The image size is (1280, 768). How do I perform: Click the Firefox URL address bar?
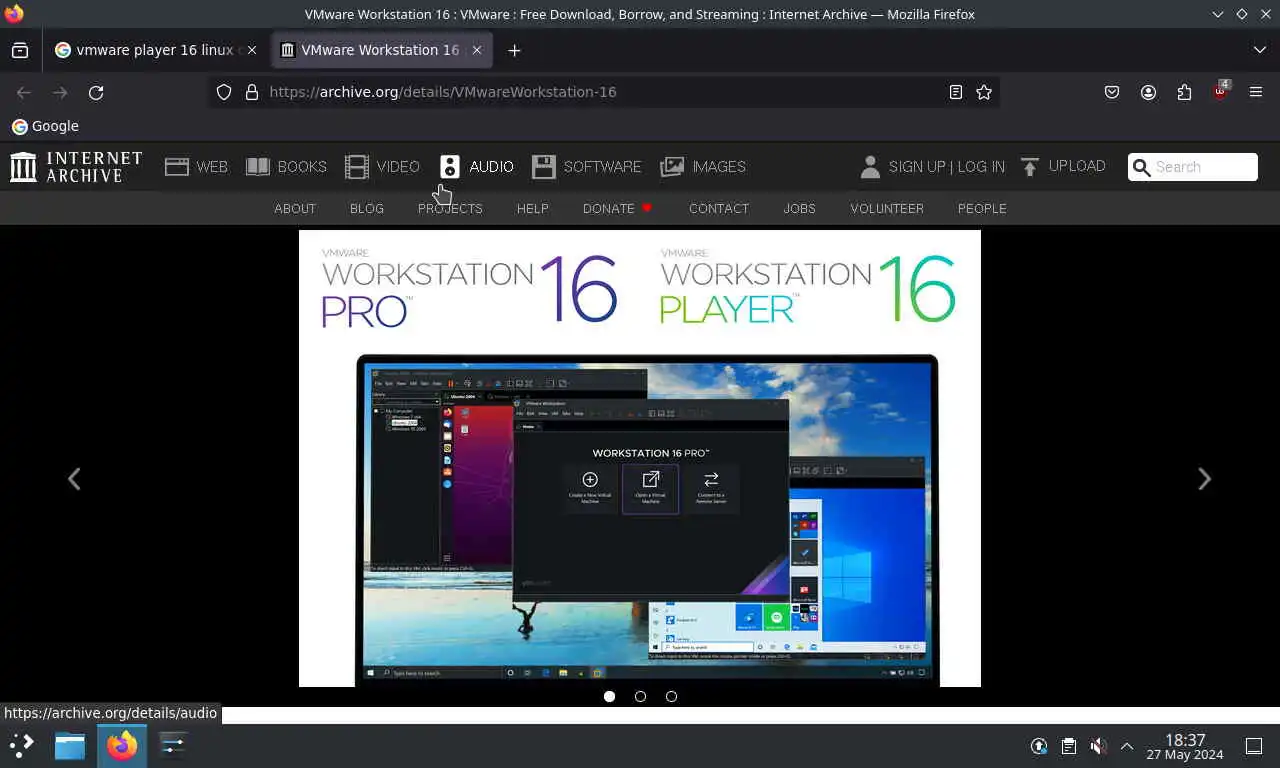coord(605,92)
